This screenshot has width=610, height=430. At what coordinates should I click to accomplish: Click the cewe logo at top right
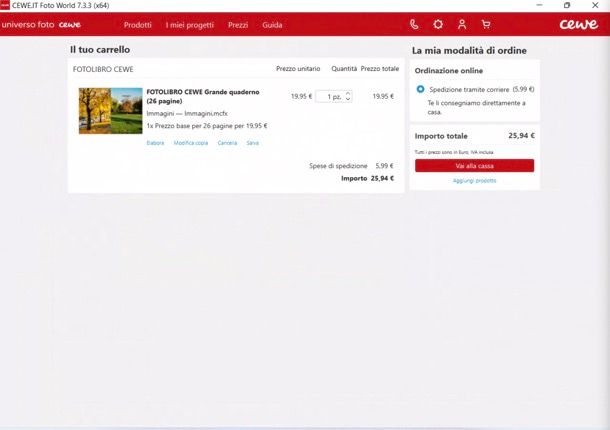point(578,24)
